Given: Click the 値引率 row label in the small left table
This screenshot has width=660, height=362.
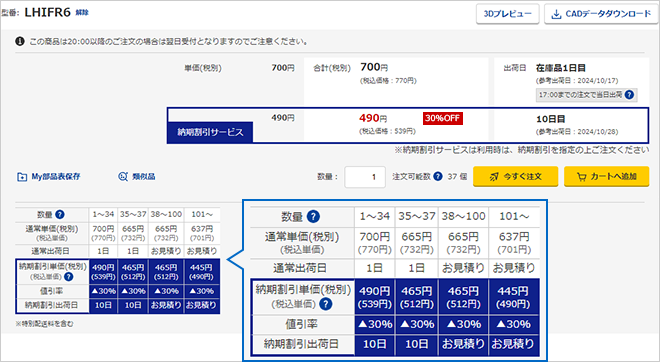Looking at the screenshot, I should pos(51,291).
